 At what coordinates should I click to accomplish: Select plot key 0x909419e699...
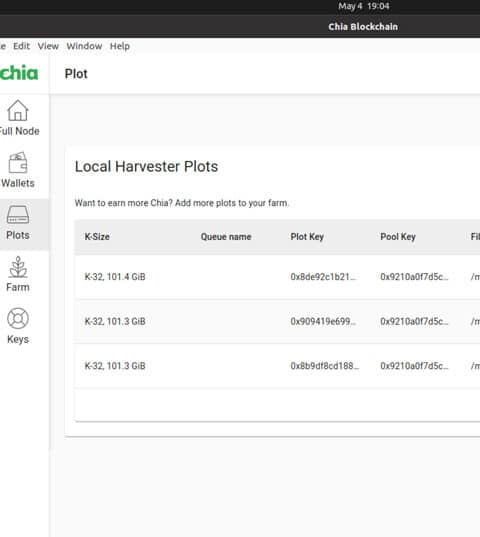[323, 321]
